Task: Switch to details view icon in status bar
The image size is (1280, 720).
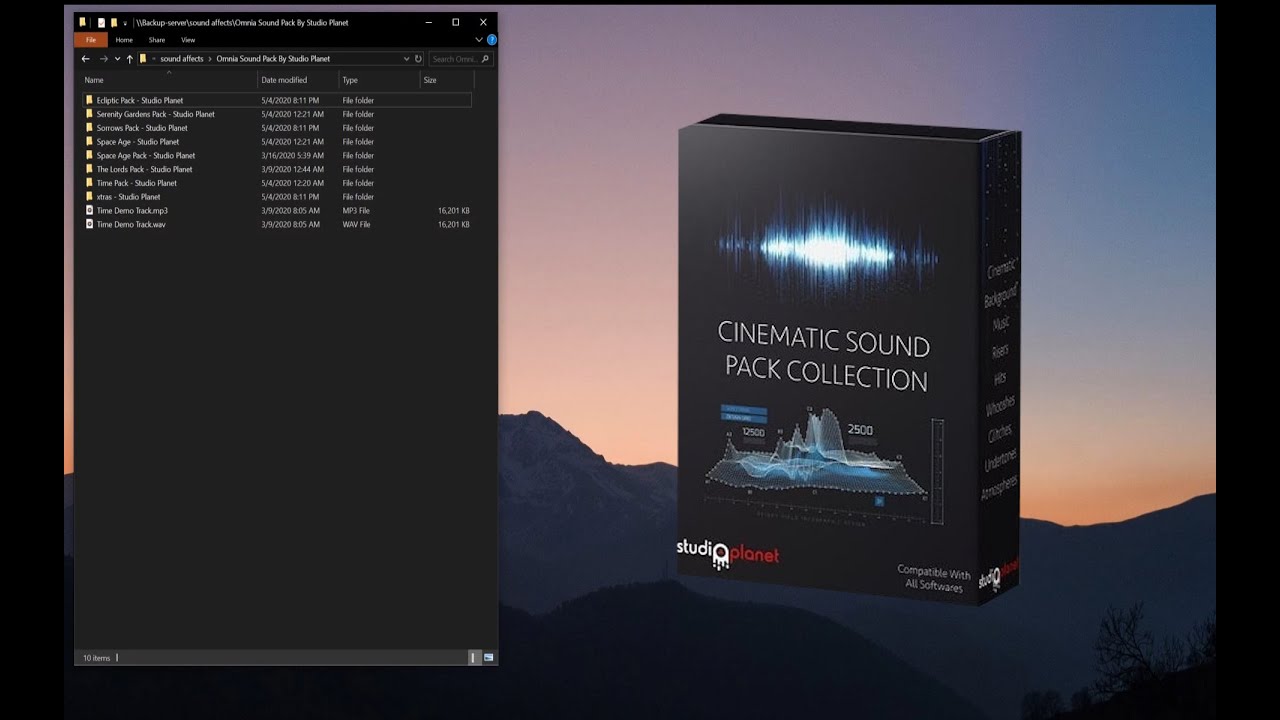Action: pos(474,657)
